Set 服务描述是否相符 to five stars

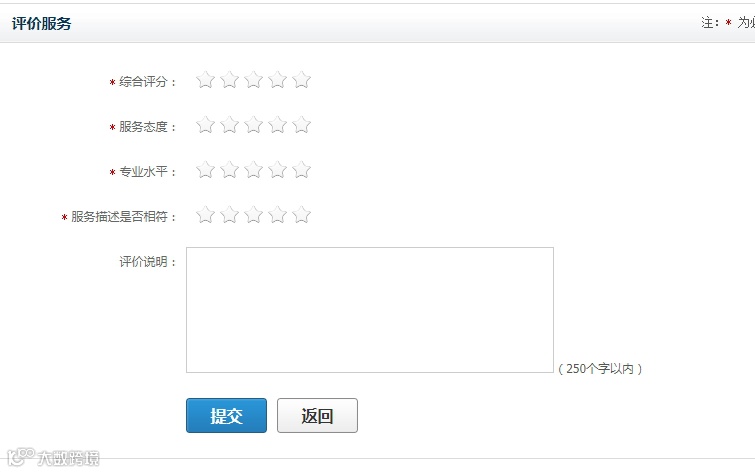click(301, 215)
